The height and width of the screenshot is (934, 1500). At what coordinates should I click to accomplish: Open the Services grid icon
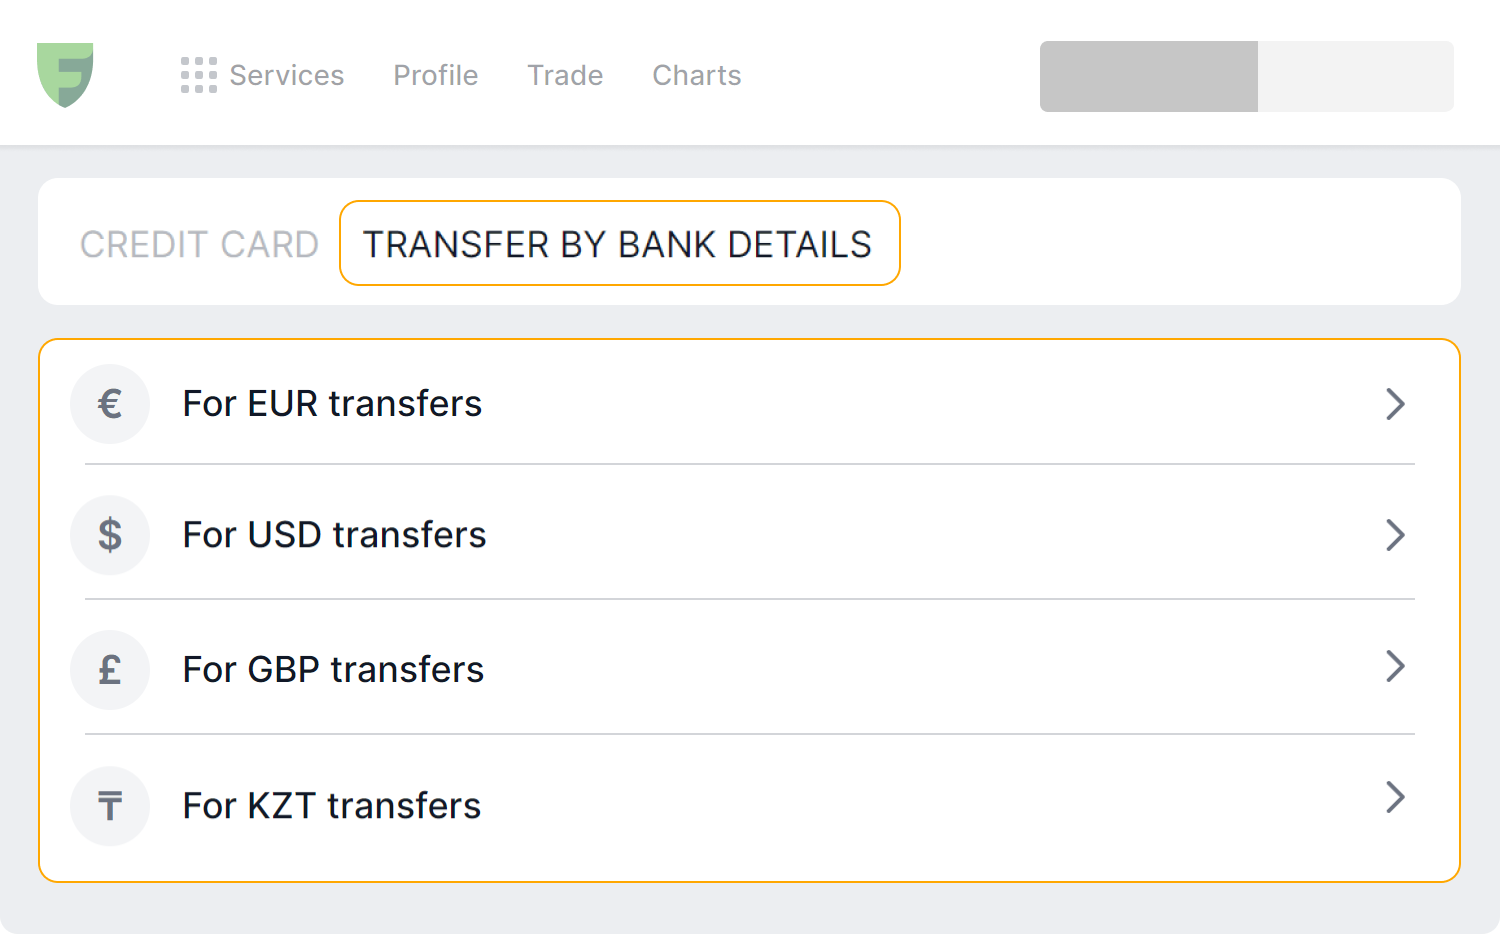pos(198,75)
